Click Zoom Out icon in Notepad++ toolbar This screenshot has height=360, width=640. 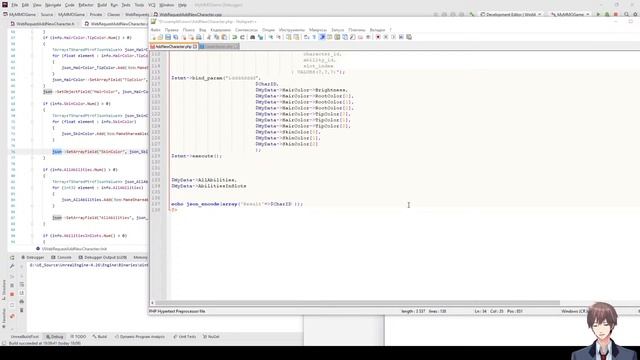click(278, 37)
